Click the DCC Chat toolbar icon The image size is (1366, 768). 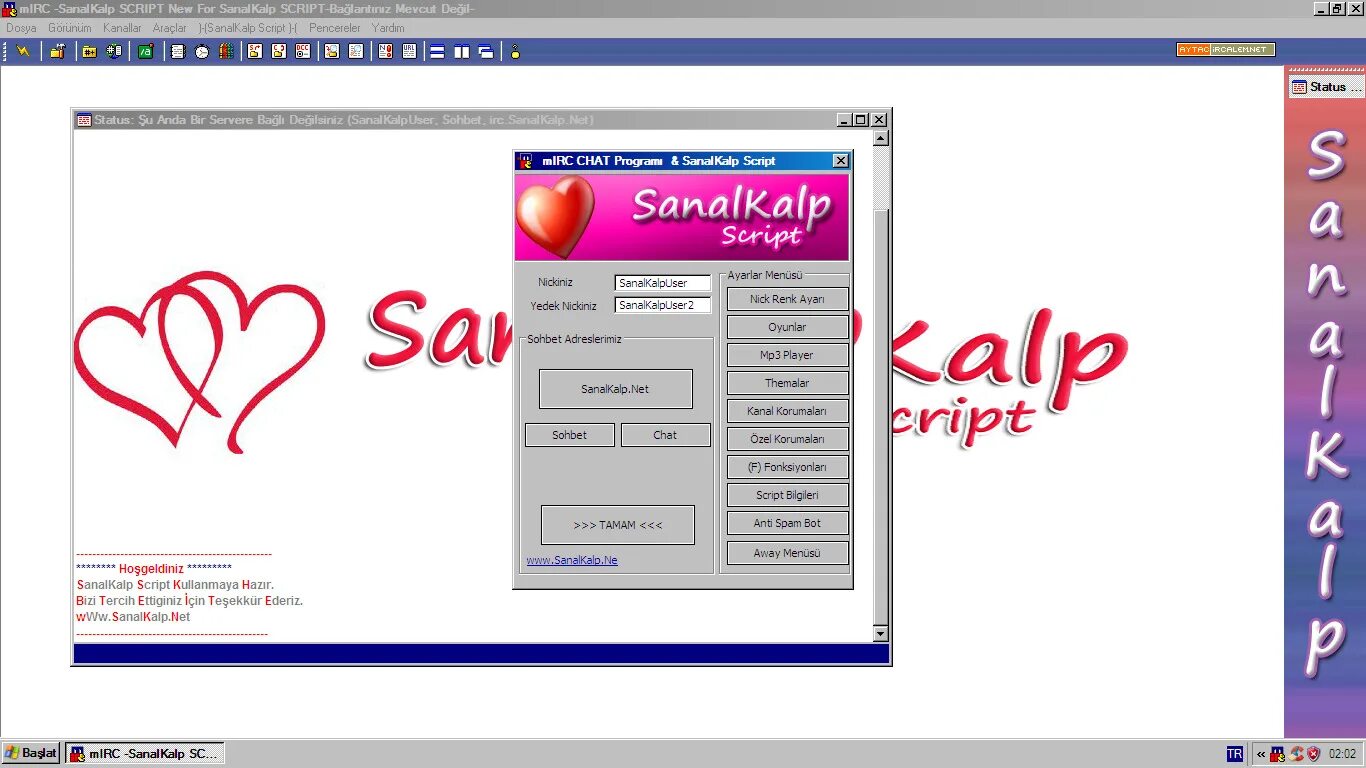279,51
